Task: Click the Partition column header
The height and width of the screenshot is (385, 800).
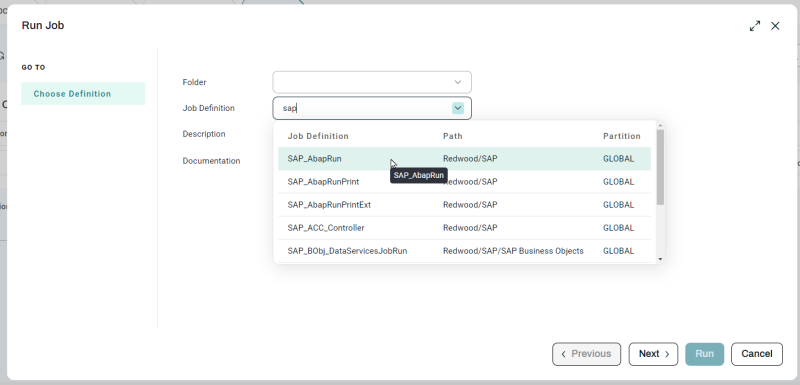Action: [621, 136]
